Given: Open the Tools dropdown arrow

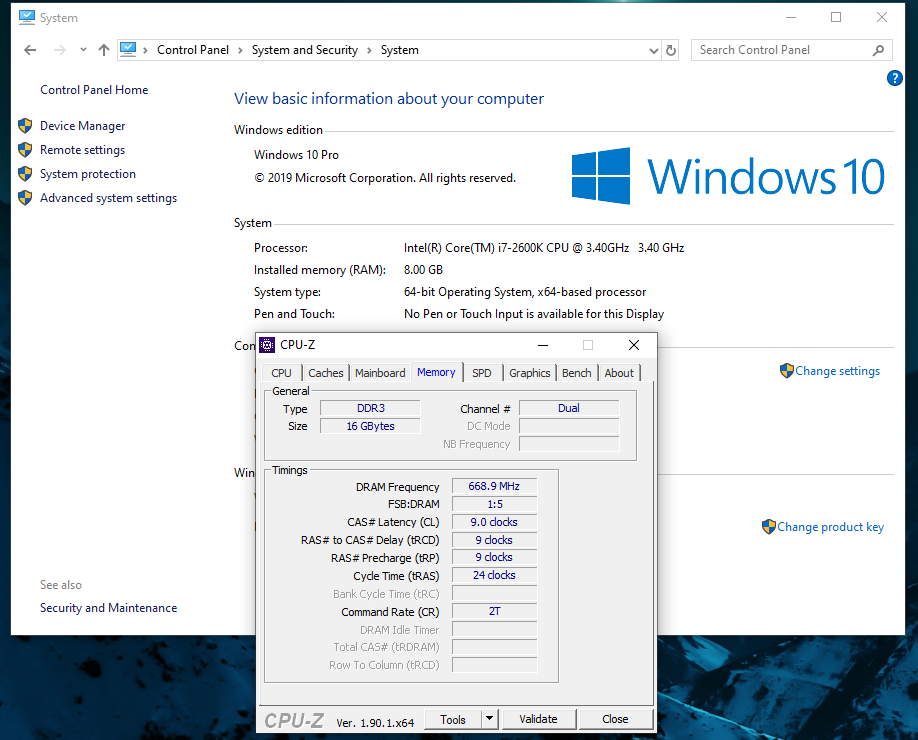Looking at the screenshot, I should [489, 719].
